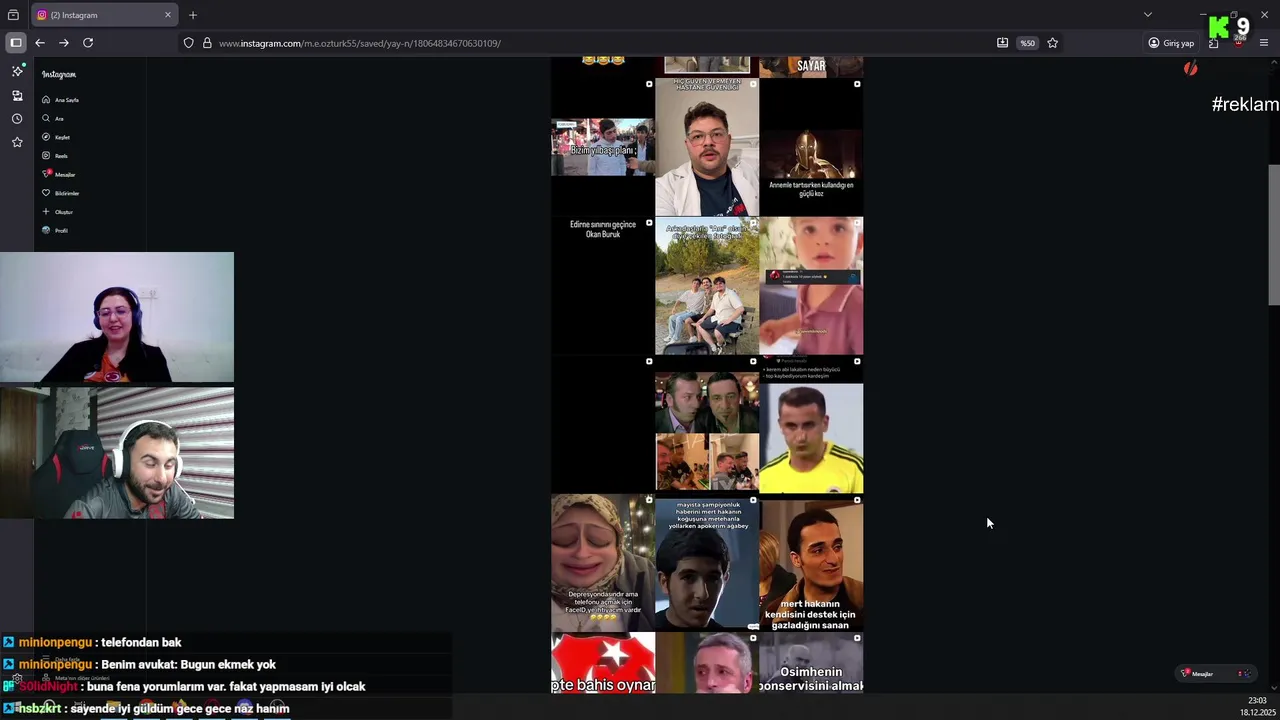Click Oluştur create item
This screenshot has height=720, width=1280.
click(57, 212)
